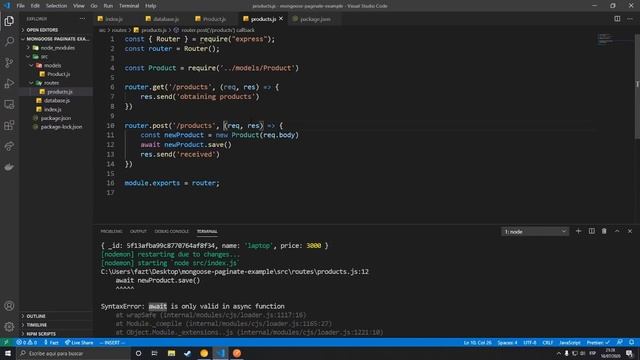Screen dimensions: 640x360
Task: Open the Go menu
Action: click(x=94, y=6)
